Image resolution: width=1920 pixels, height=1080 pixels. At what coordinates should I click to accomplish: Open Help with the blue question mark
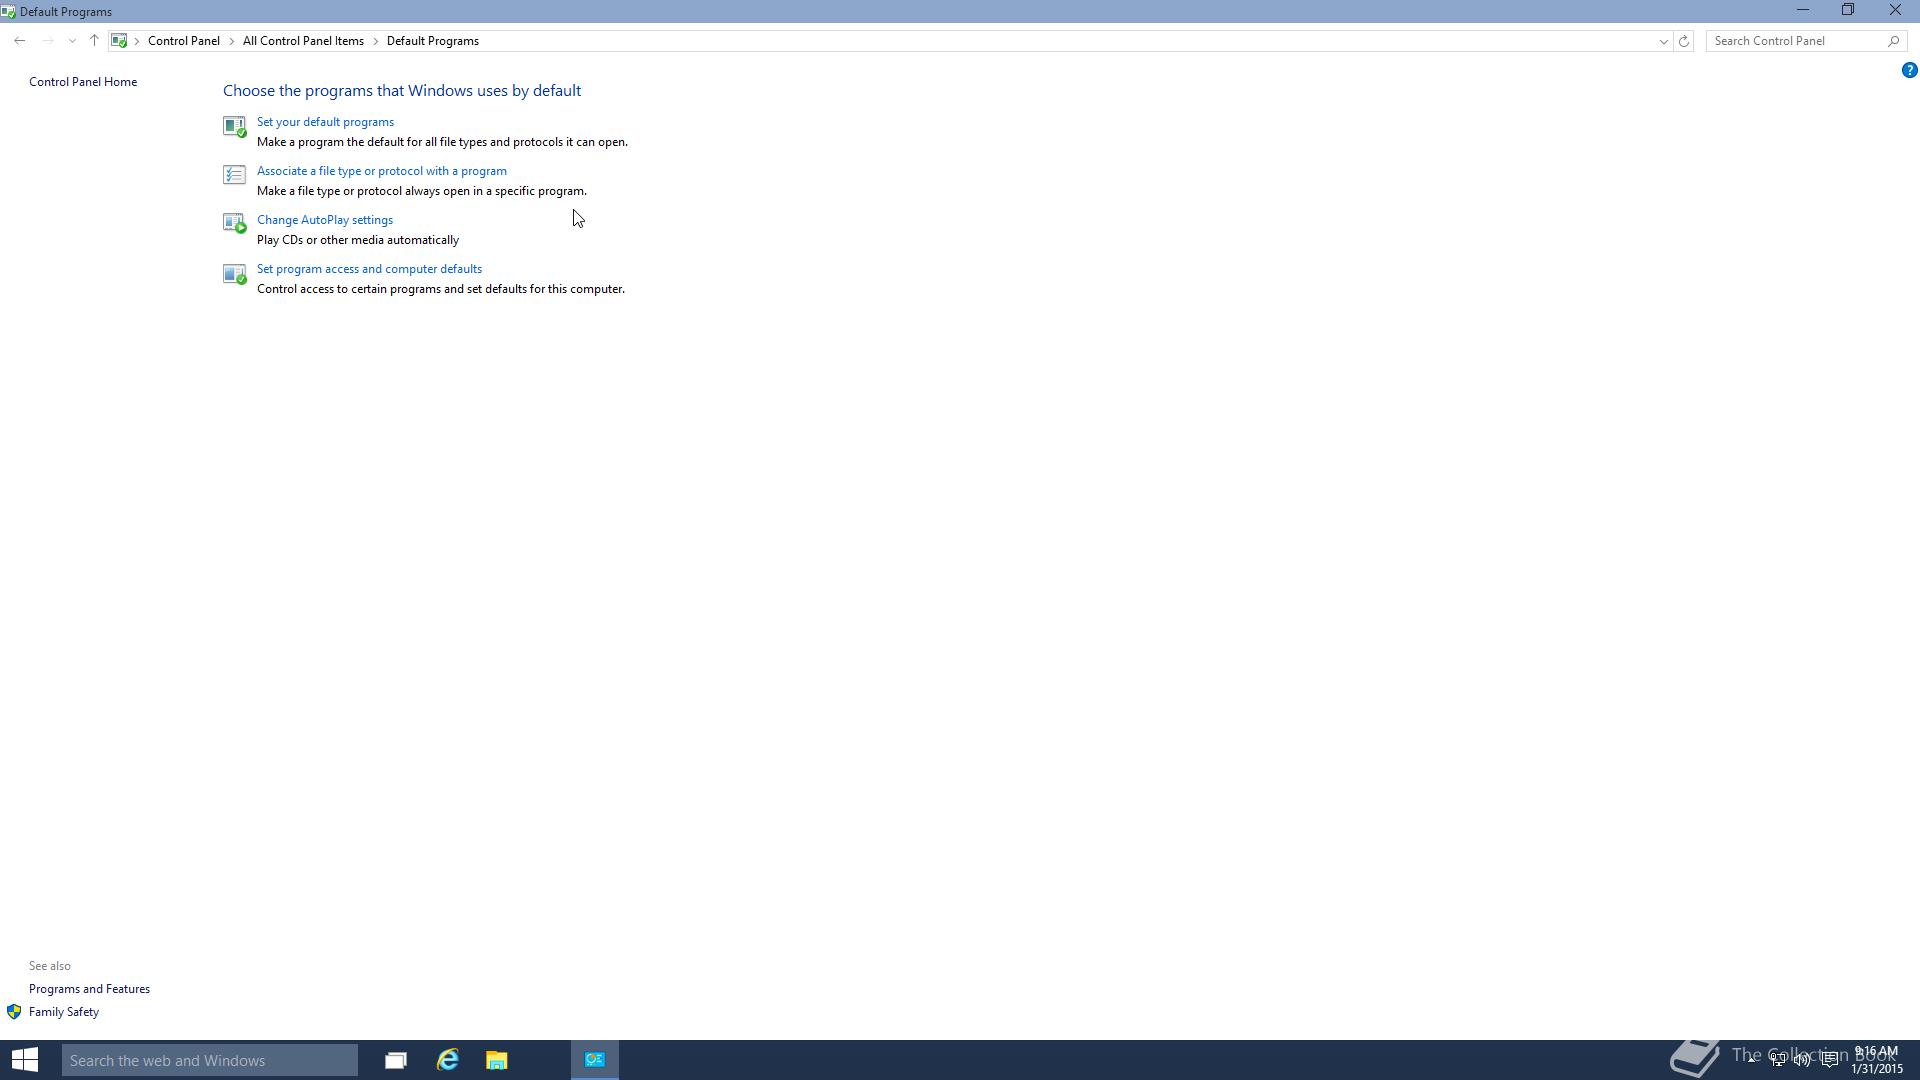(x=1909, y=70)
